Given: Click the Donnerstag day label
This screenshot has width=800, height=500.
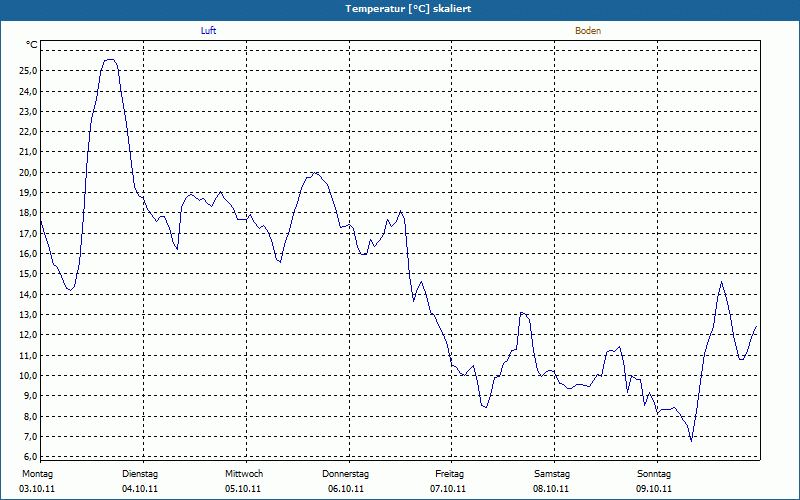Looking at the screenshot, I should (345, 474).
